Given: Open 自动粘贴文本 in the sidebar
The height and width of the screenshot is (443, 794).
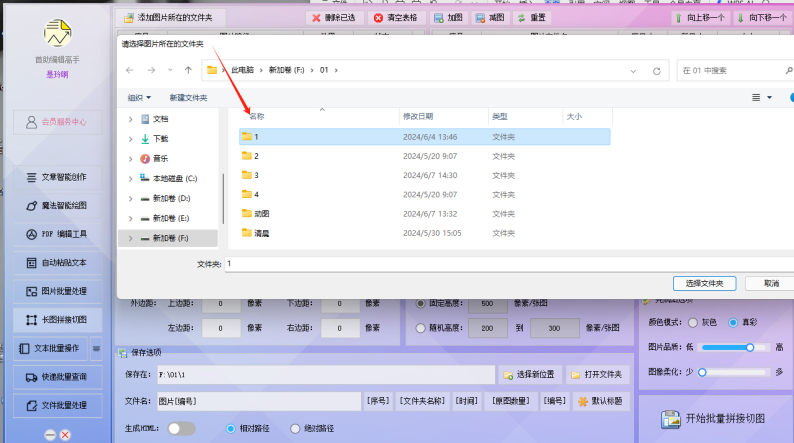Looking at the screenshot, I should (x=58, y=263).
